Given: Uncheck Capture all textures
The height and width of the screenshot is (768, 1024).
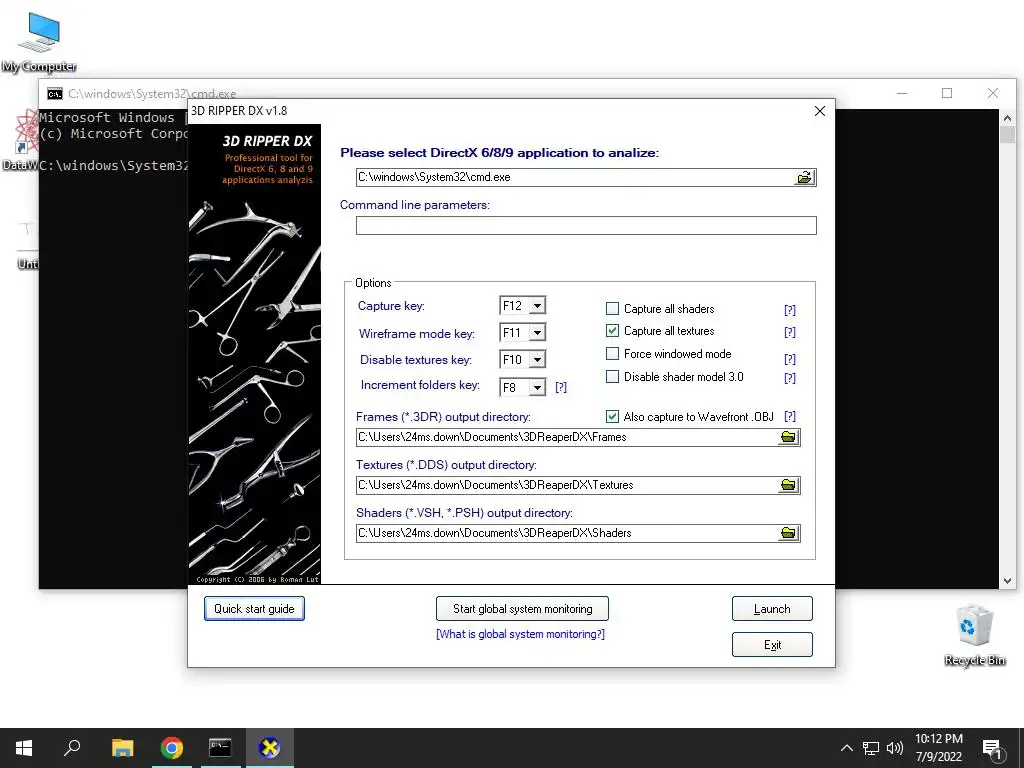Looking at the screenshot, I should coord(612,330).
